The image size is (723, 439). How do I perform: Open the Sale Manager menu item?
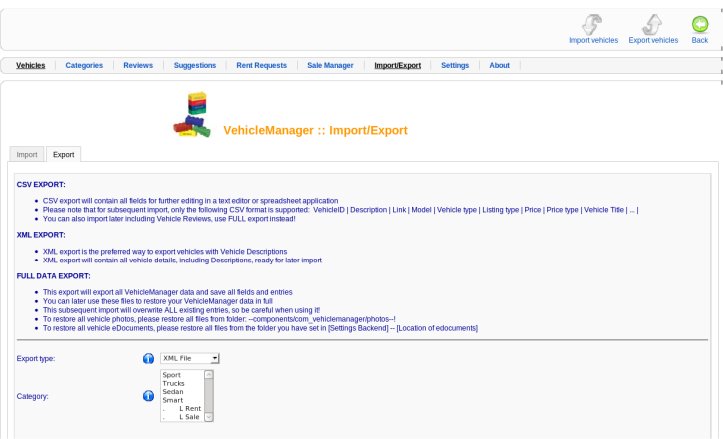click(330, 65)
